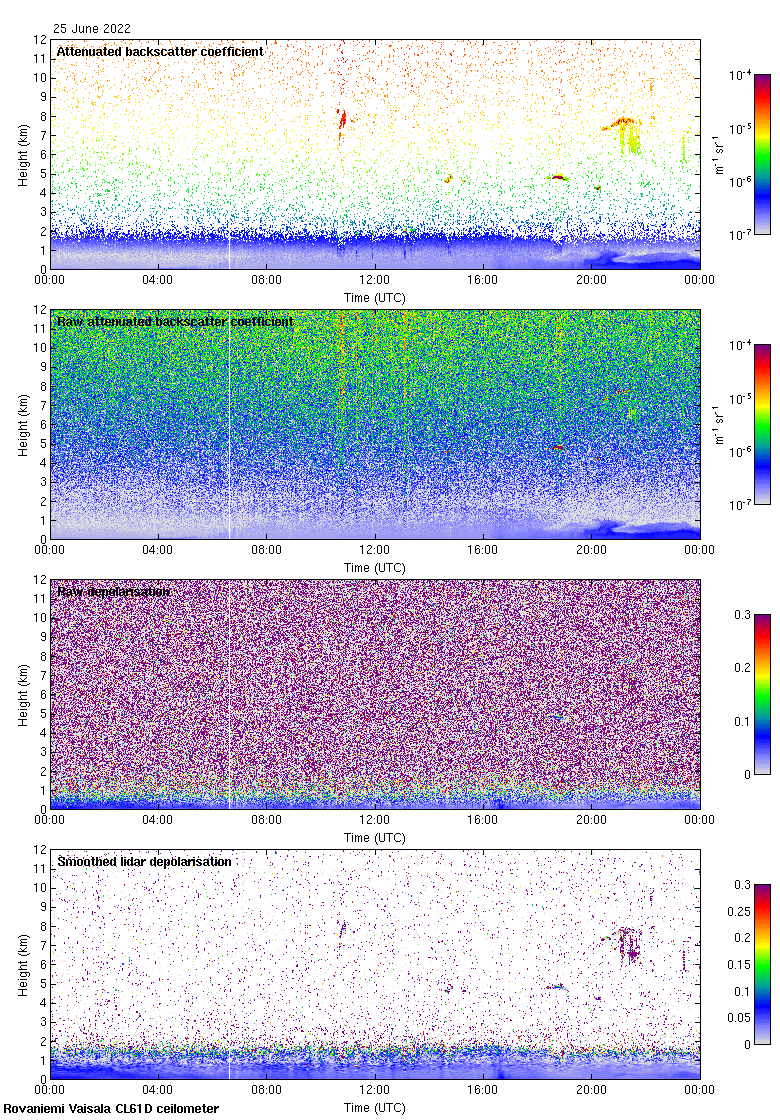This screenshot has height=1120, width=780.
Task: Click the 10⁻⁴ tick on top backscatter colorbar
Action: pos(740,75)
